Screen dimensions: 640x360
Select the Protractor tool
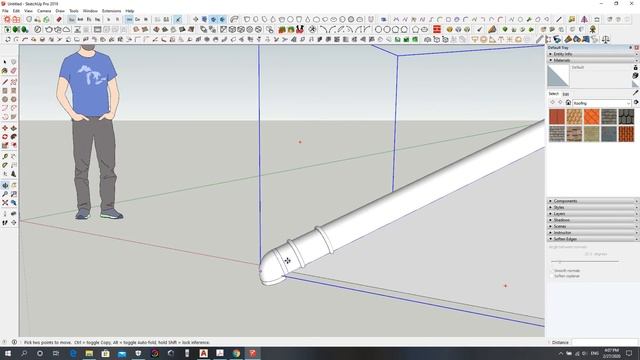click(5, 165)
